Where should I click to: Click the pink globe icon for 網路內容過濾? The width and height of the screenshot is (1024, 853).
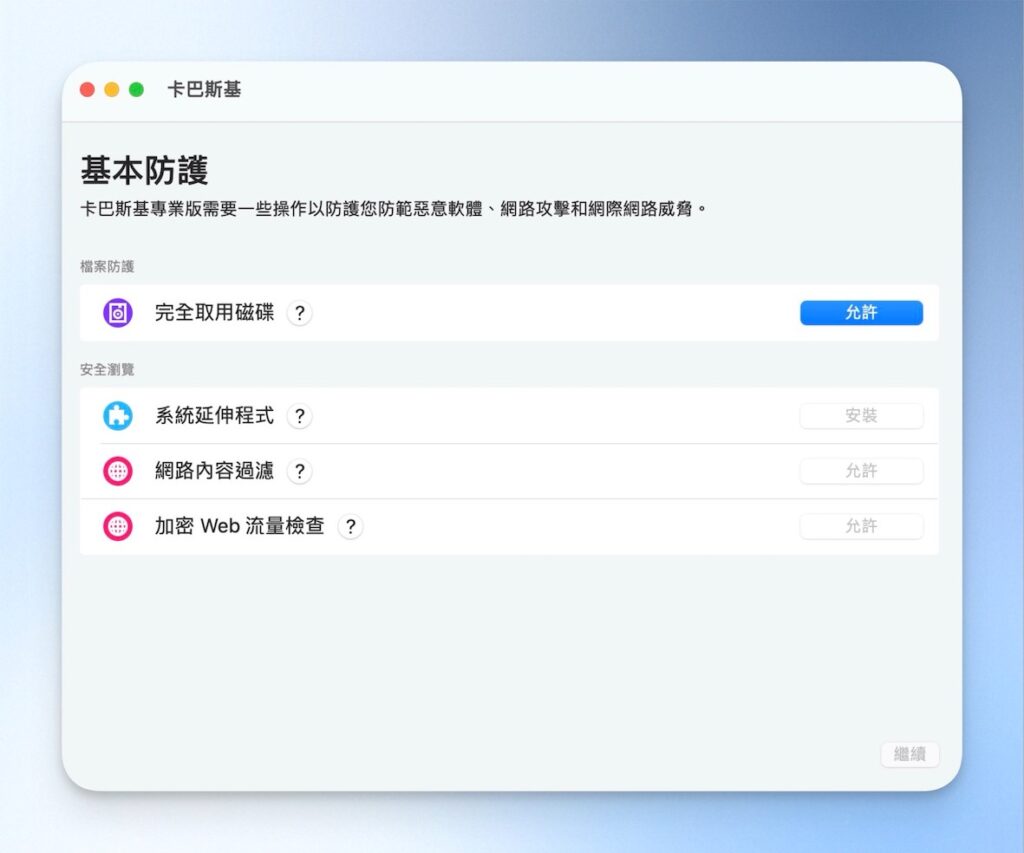[118, 471]
